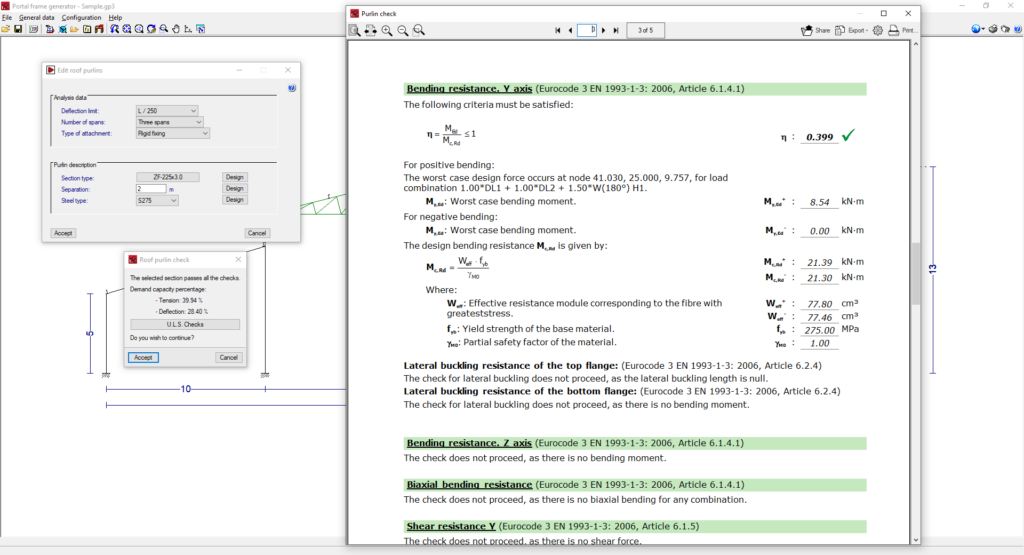
Task: Open the General data menu
Action: point(36,17)
